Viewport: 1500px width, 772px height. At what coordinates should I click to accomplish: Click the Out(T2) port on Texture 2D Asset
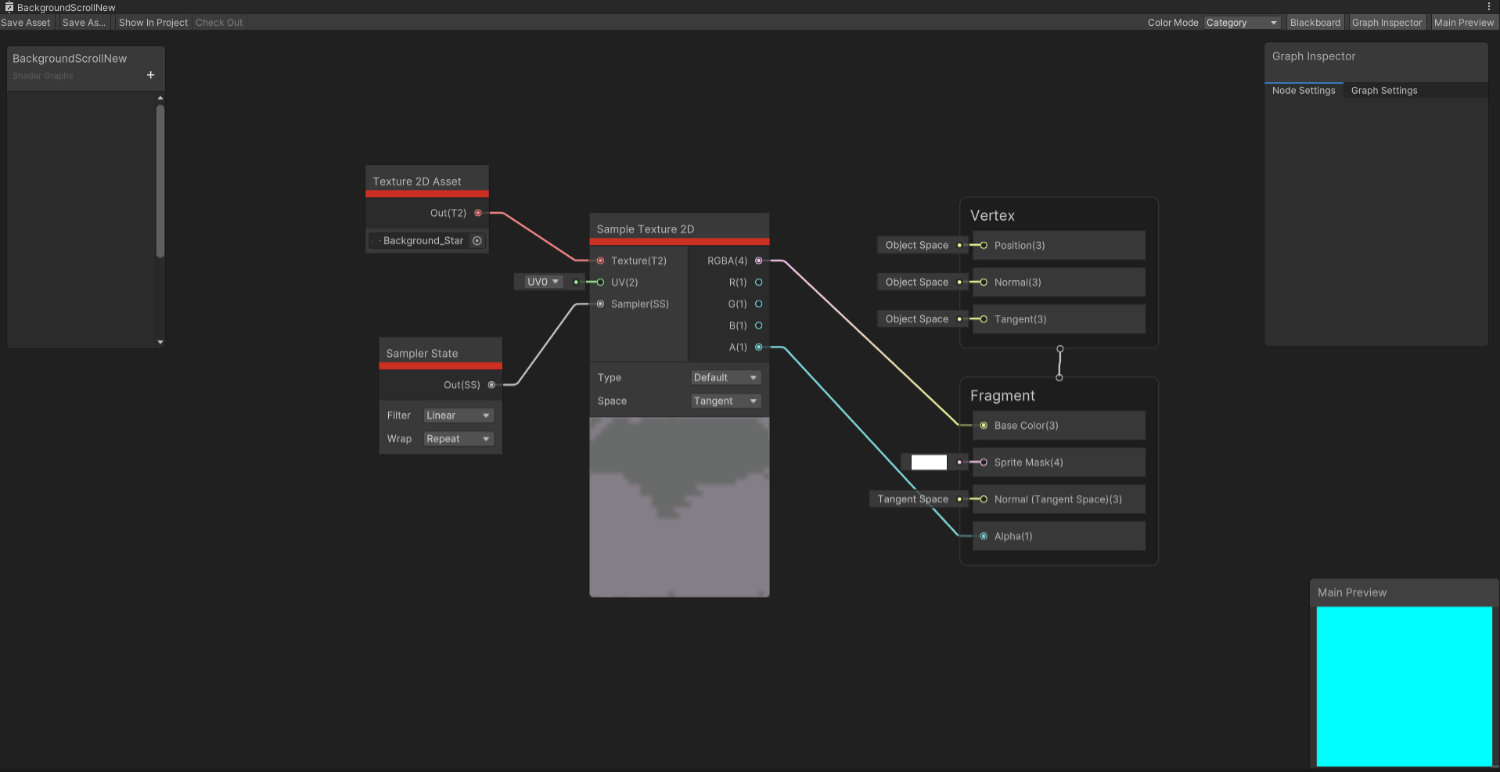478,213
